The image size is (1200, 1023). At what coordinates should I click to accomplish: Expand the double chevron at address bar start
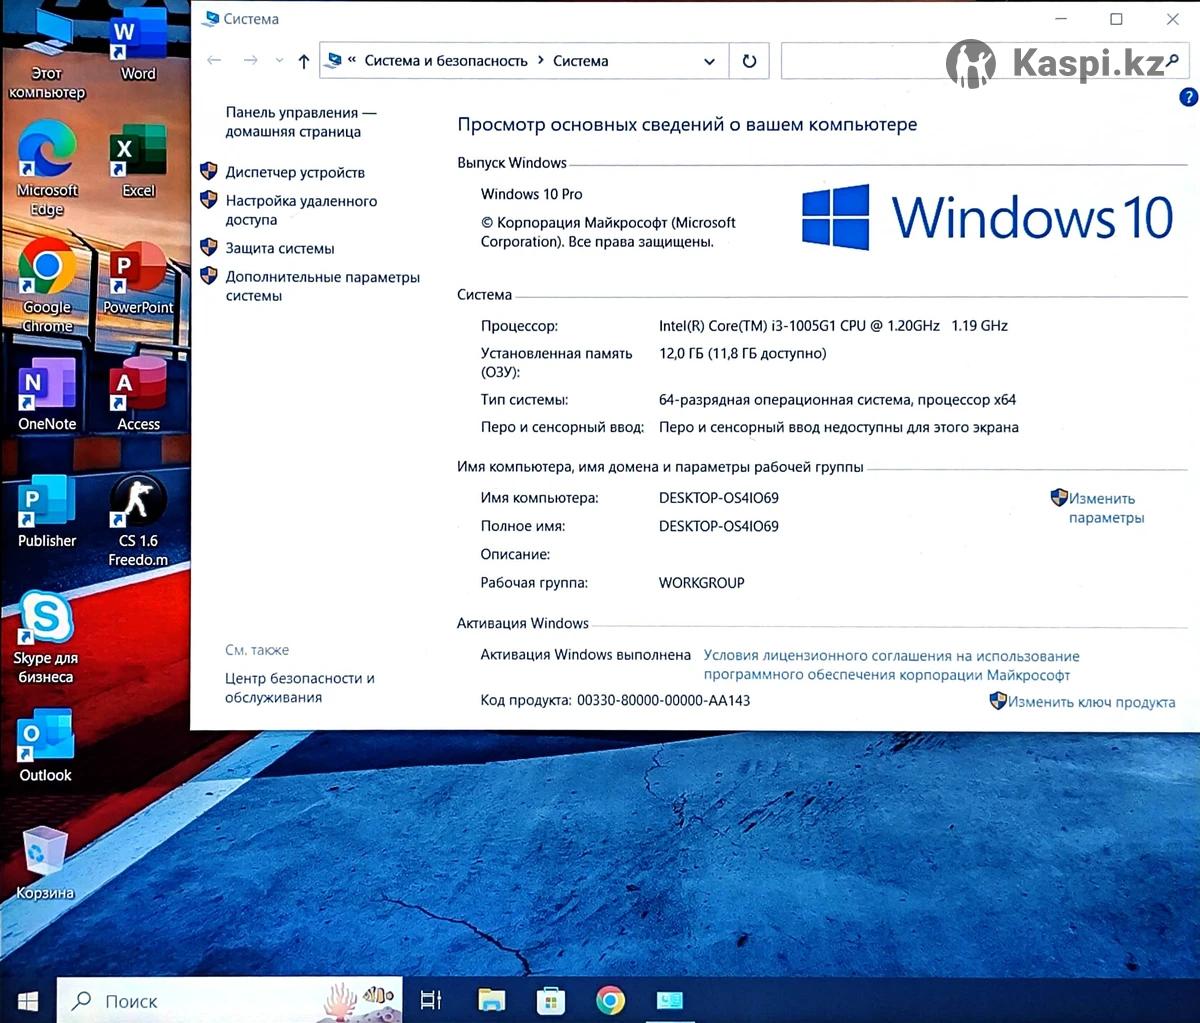[x=352, y=61]
